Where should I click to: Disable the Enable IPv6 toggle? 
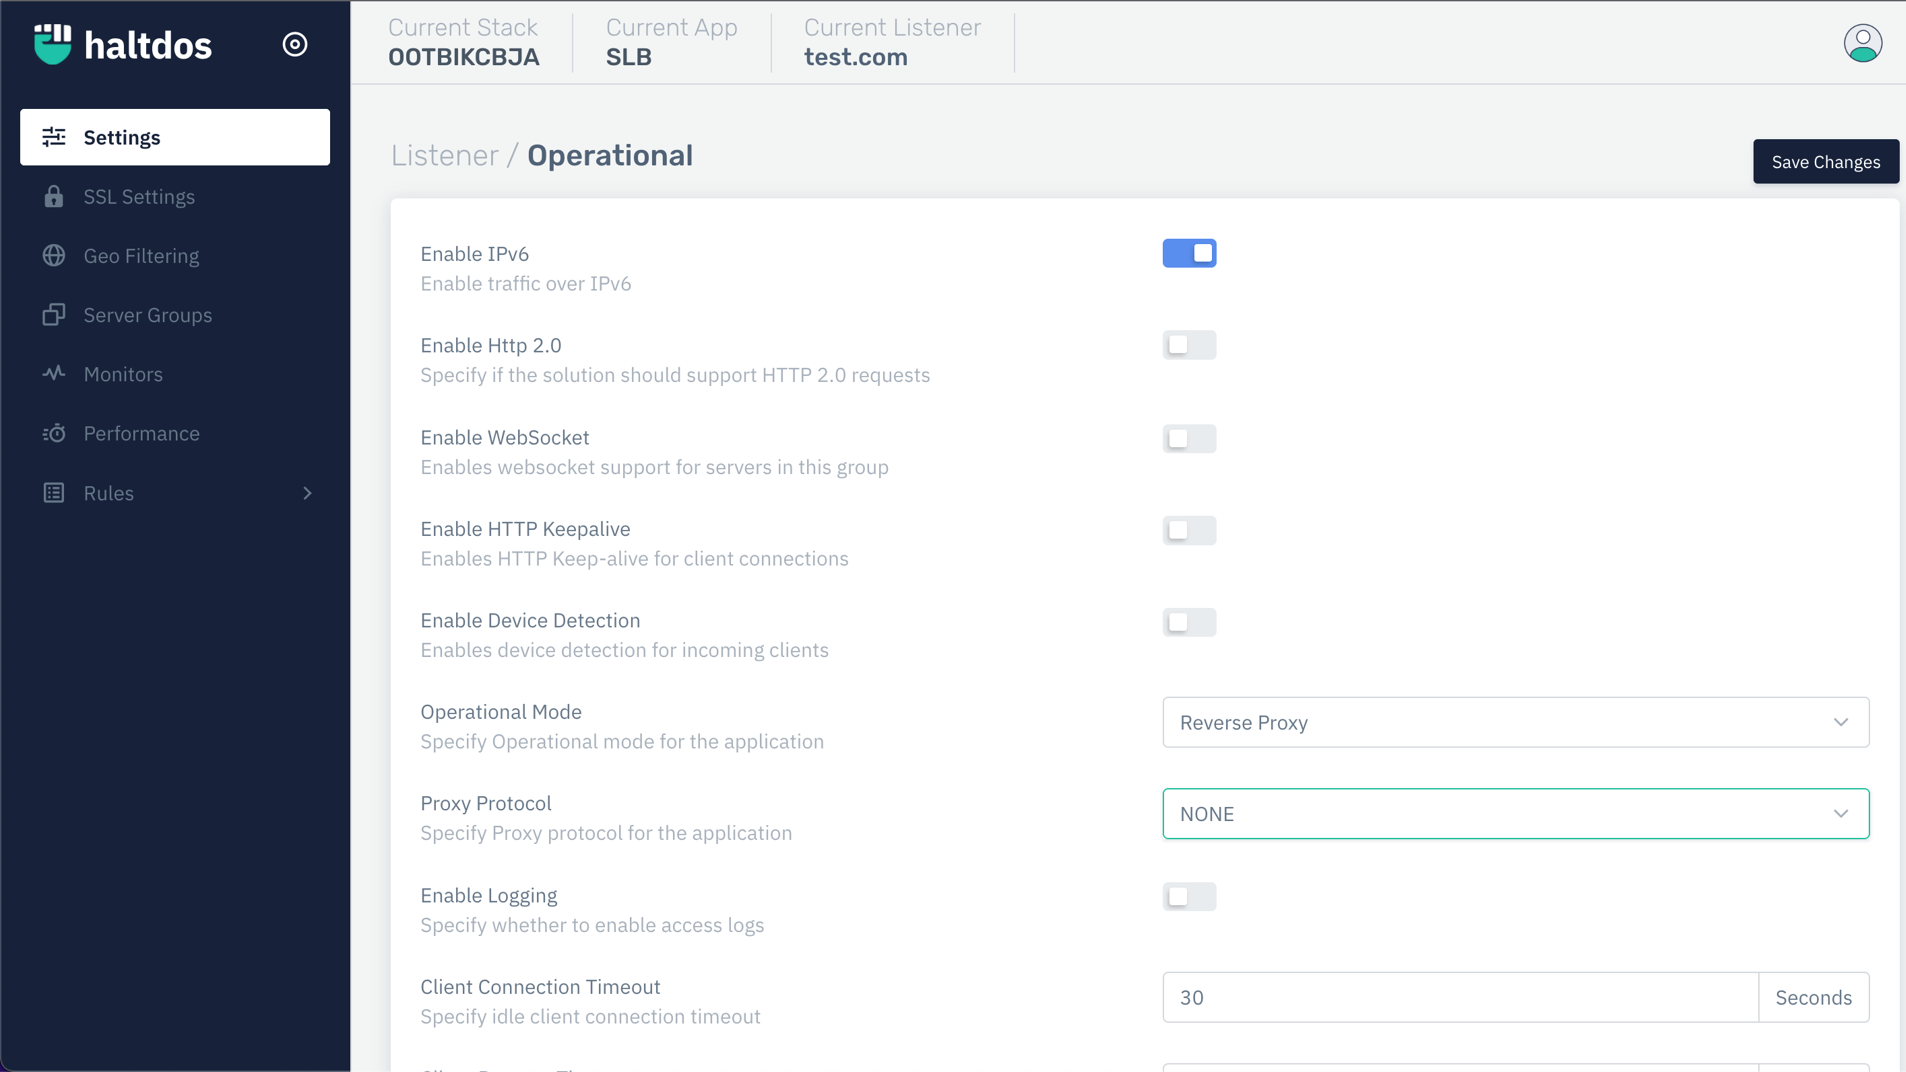1189,254
